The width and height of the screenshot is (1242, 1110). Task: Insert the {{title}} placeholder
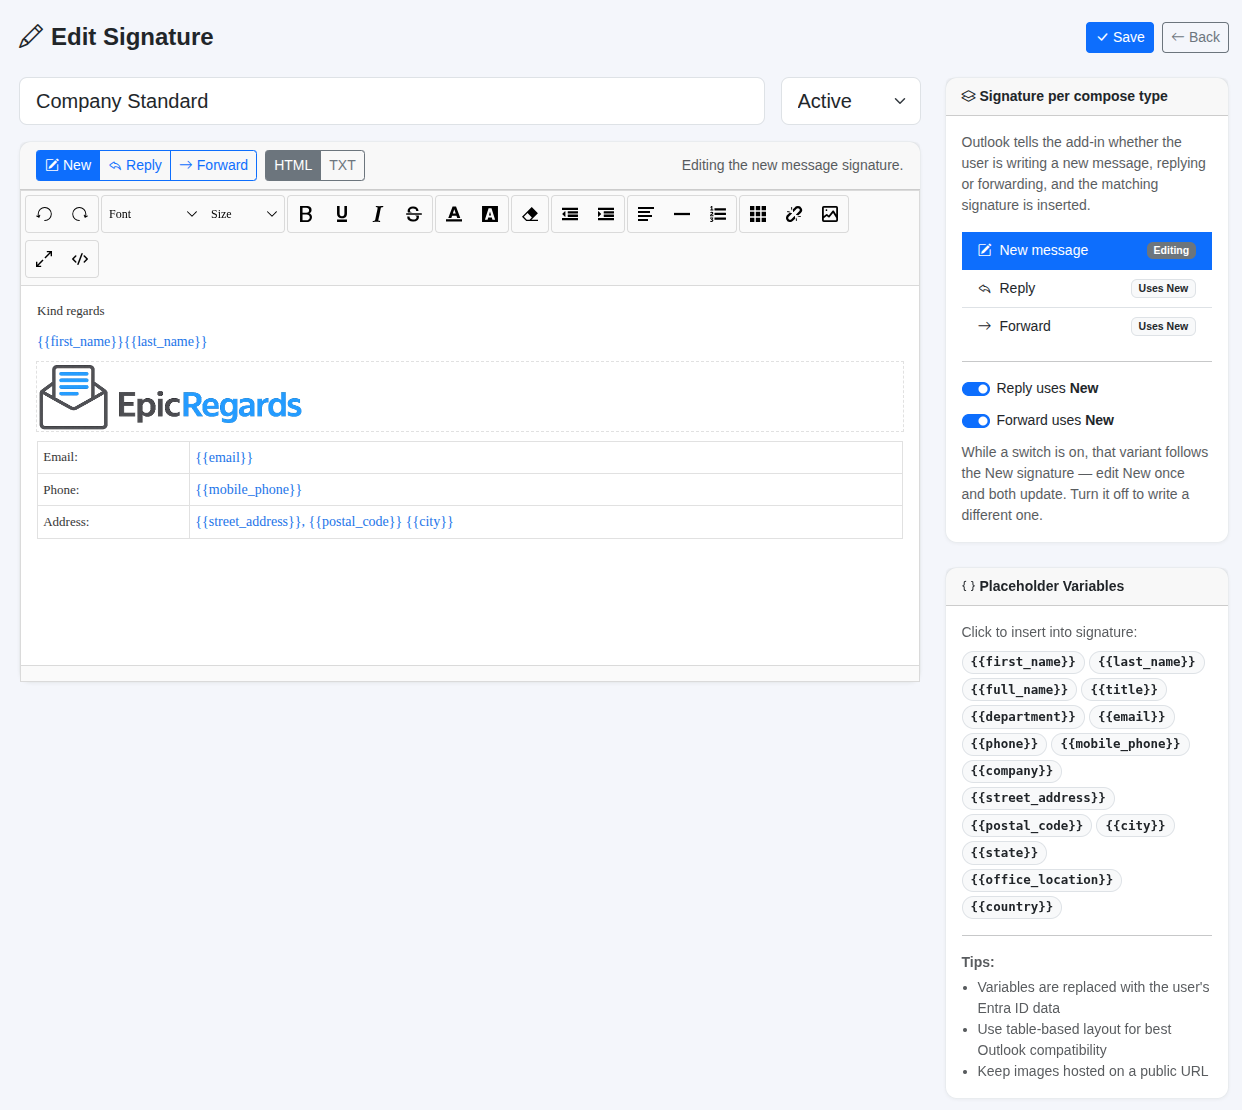(x=1124, y=690)
